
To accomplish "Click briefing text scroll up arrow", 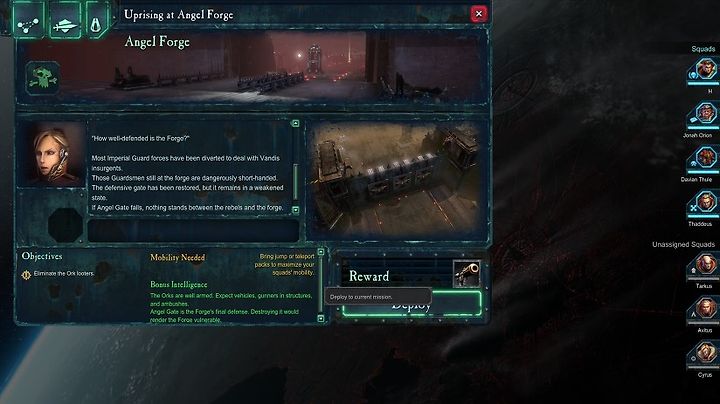I will click(295, 123).
